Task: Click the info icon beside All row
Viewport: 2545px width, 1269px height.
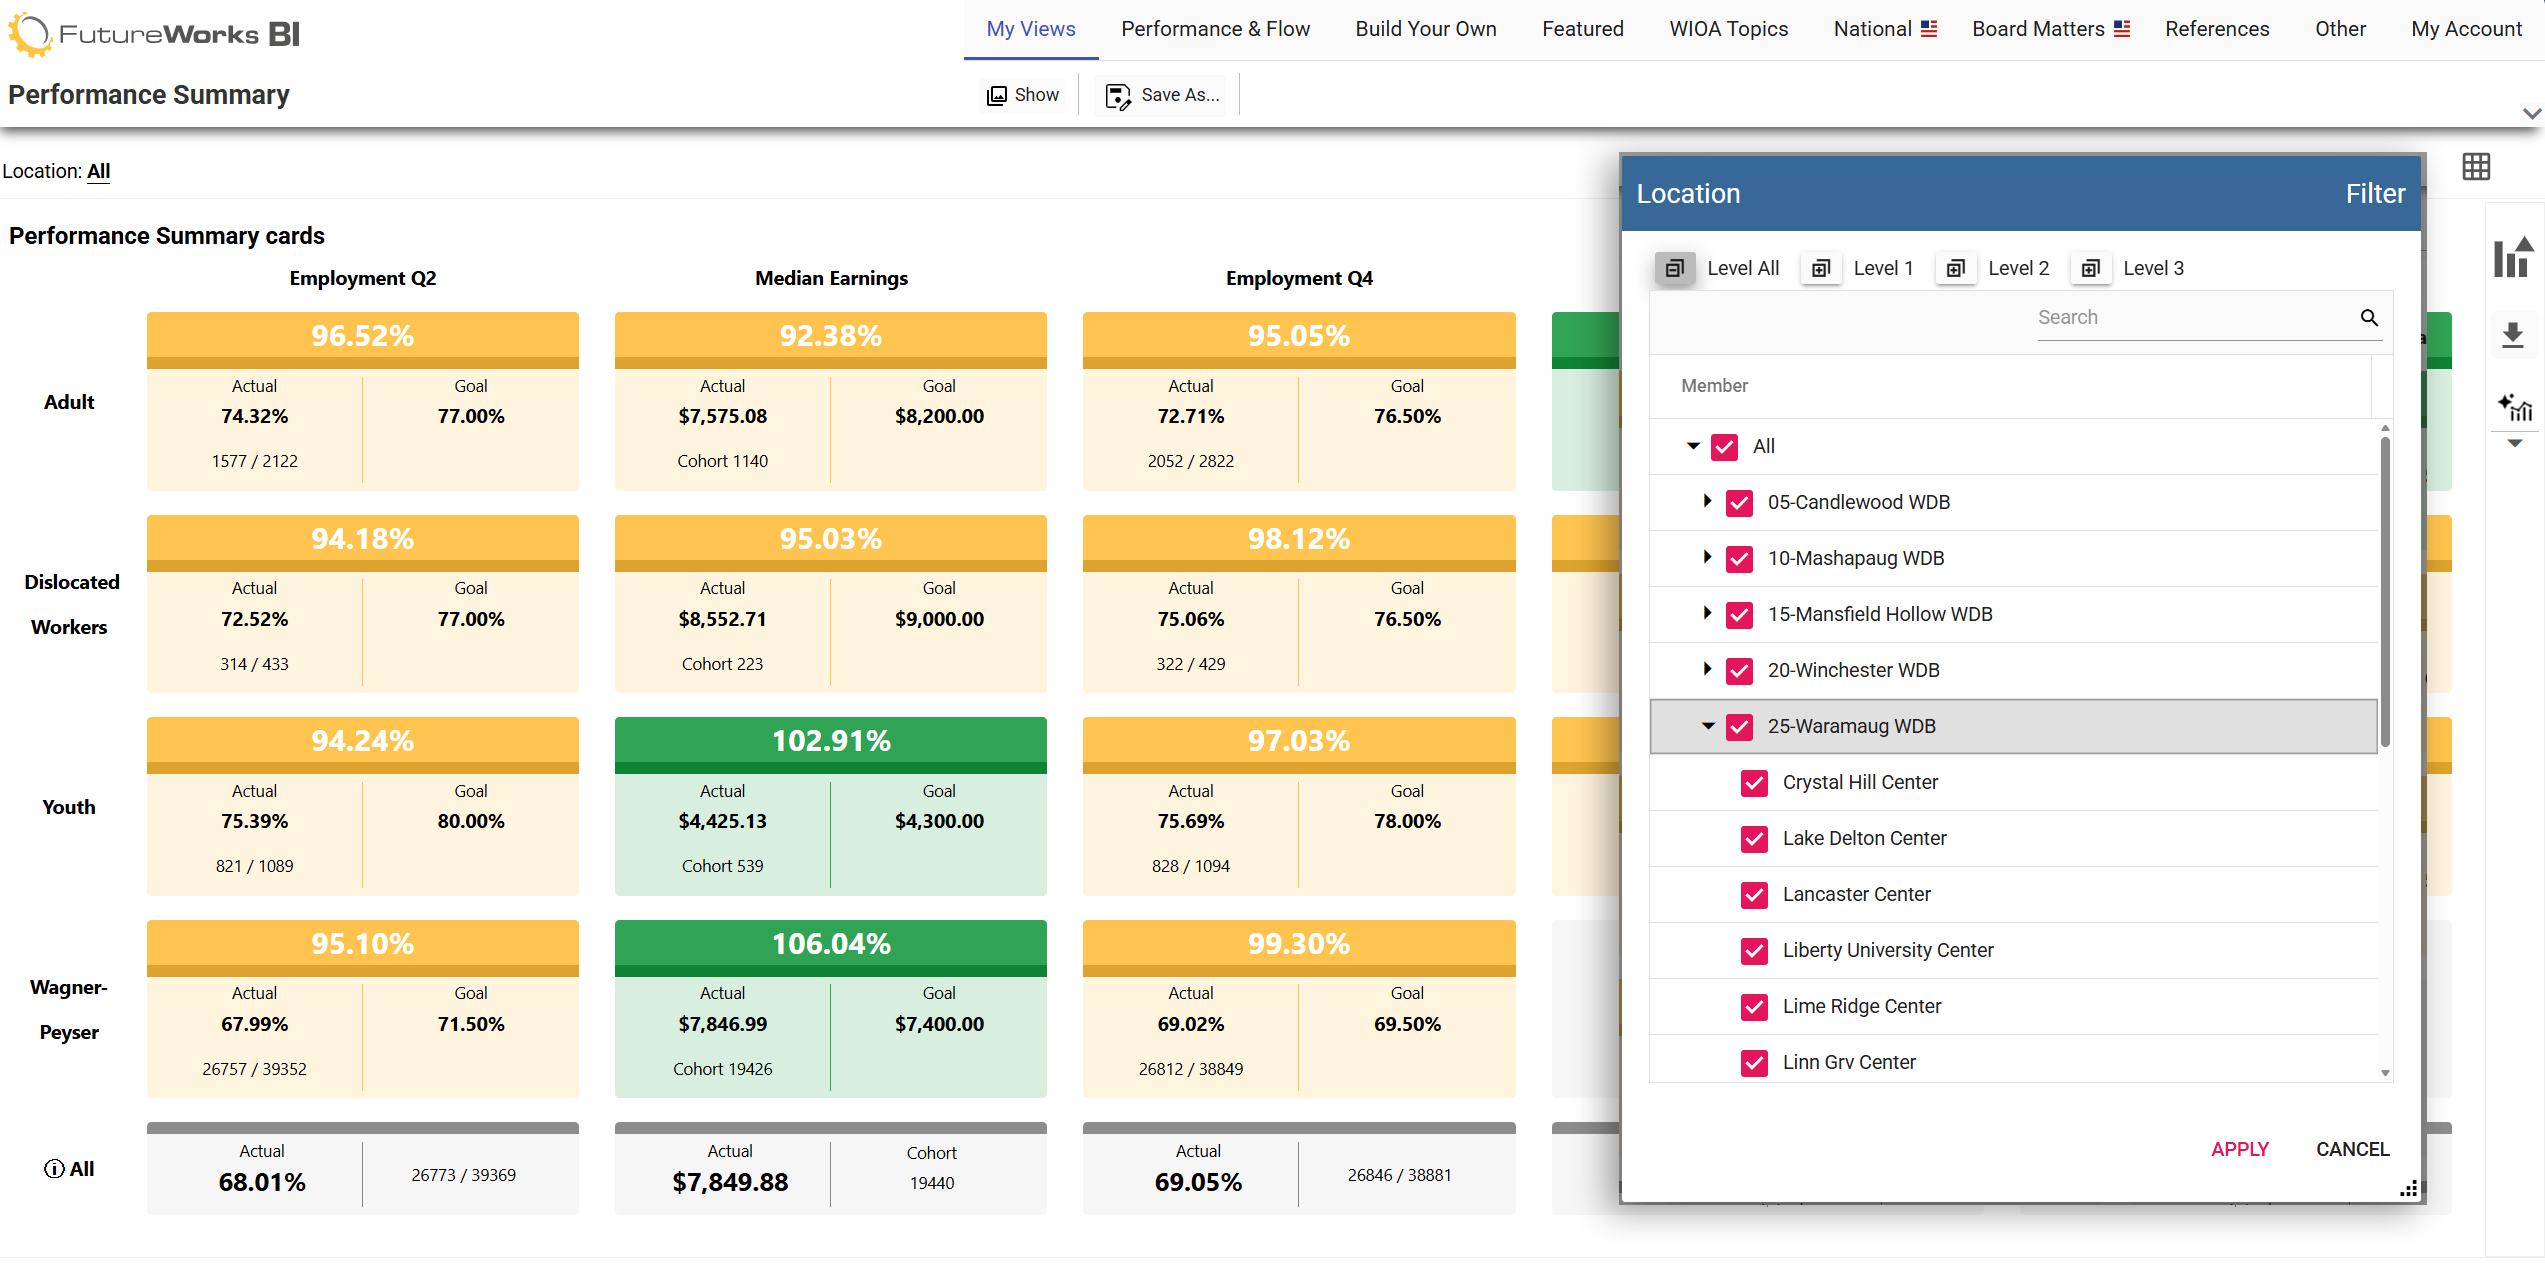Action: [x=54, y=1169]
